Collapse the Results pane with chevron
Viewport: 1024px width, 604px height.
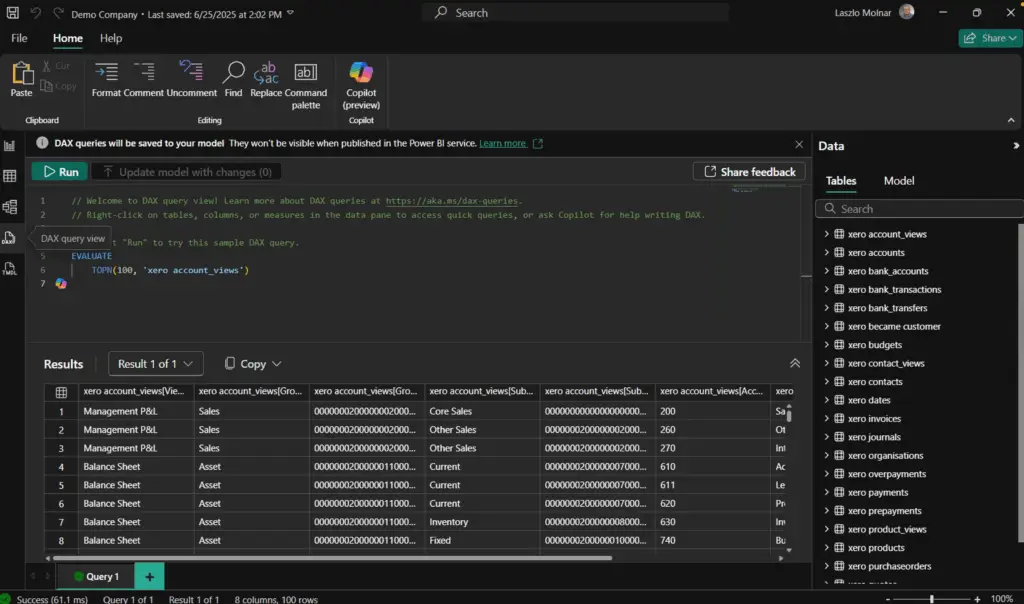coord(795,364)
